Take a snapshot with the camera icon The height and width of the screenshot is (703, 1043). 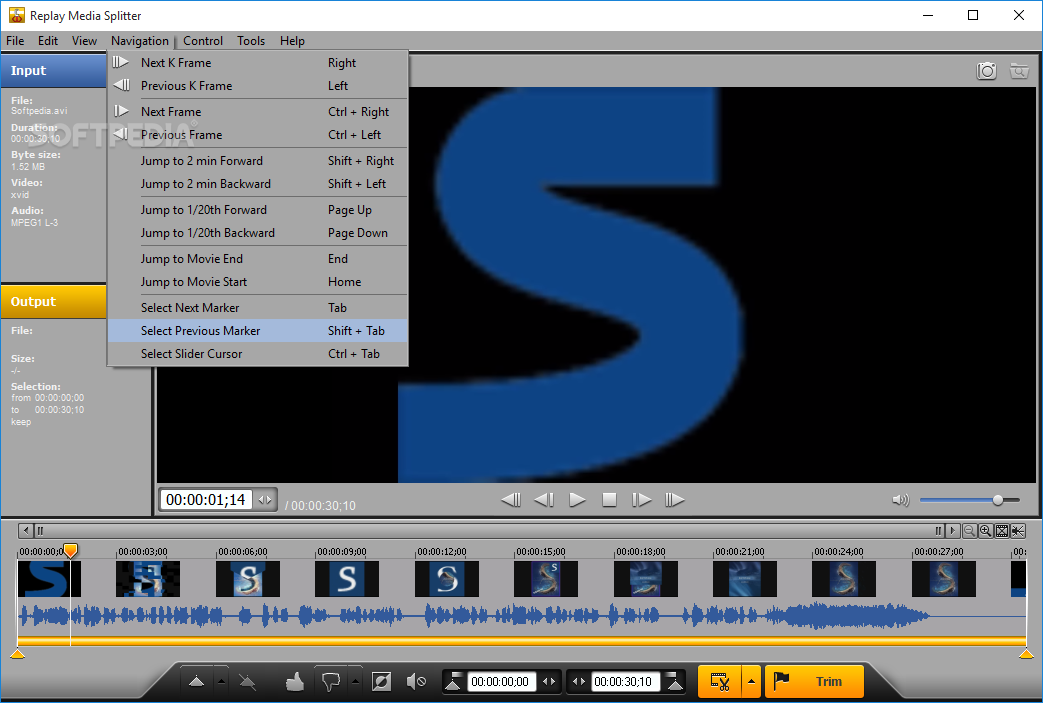tap(986, 70)
